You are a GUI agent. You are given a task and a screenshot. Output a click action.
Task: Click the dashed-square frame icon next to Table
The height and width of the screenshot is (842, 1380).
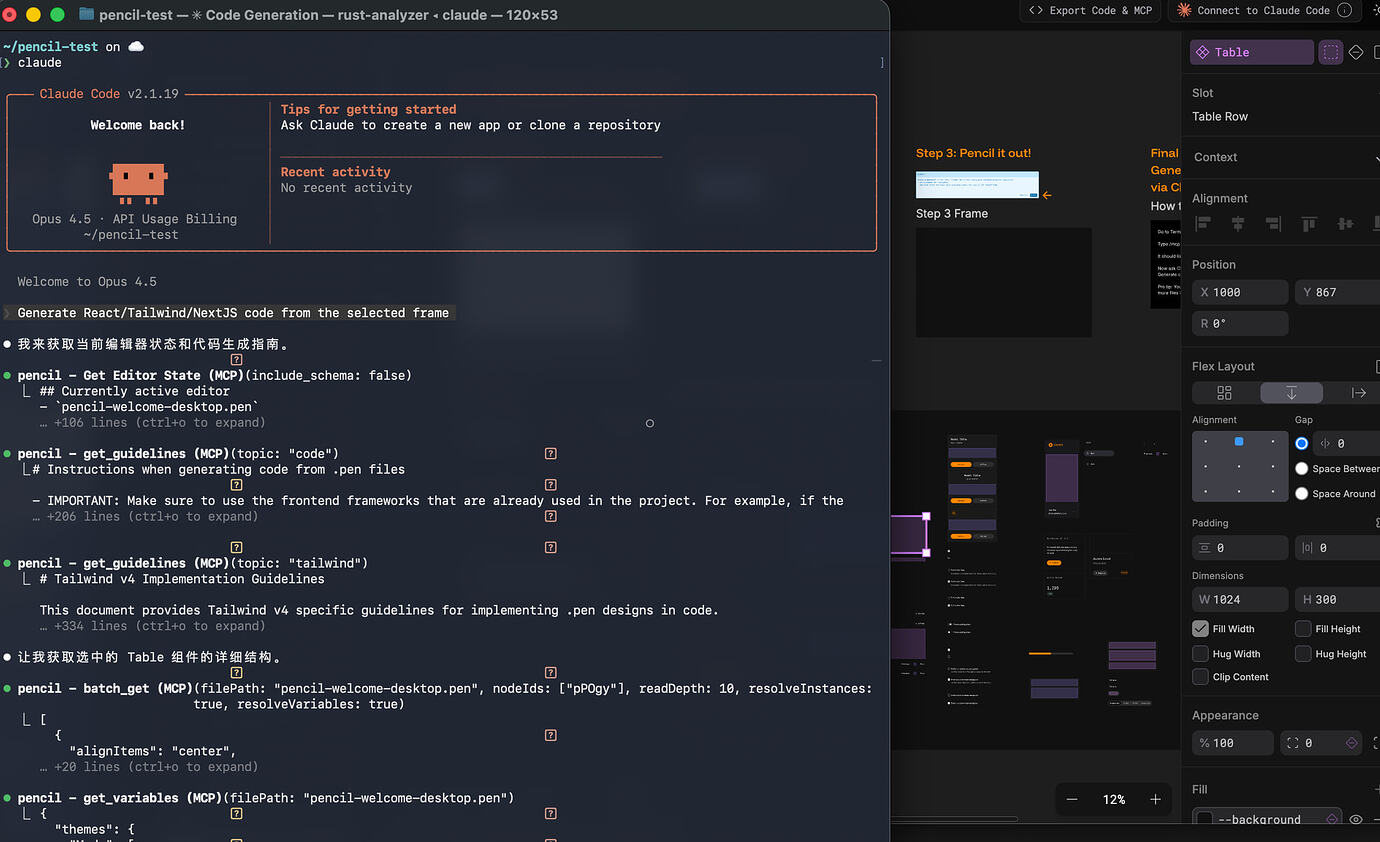(x=1330, y=52)
